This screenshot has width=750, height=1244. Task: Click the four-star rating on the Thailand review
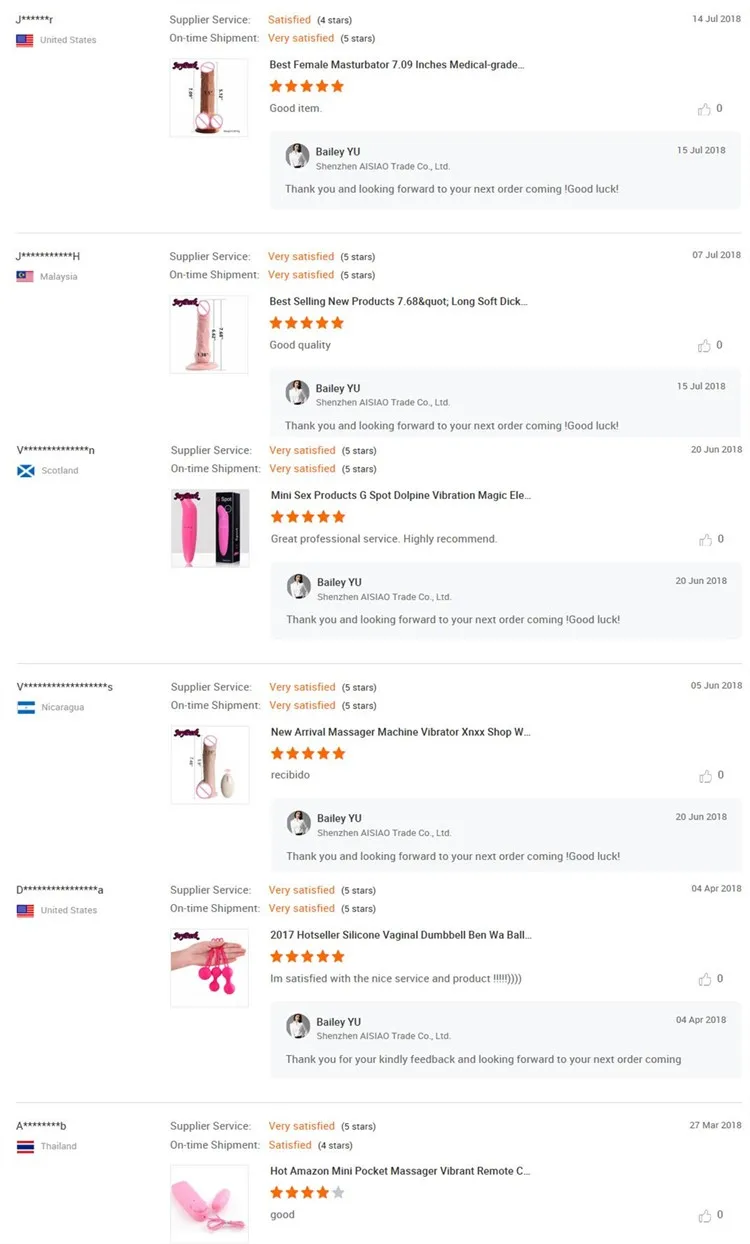tap(307, 1192)
